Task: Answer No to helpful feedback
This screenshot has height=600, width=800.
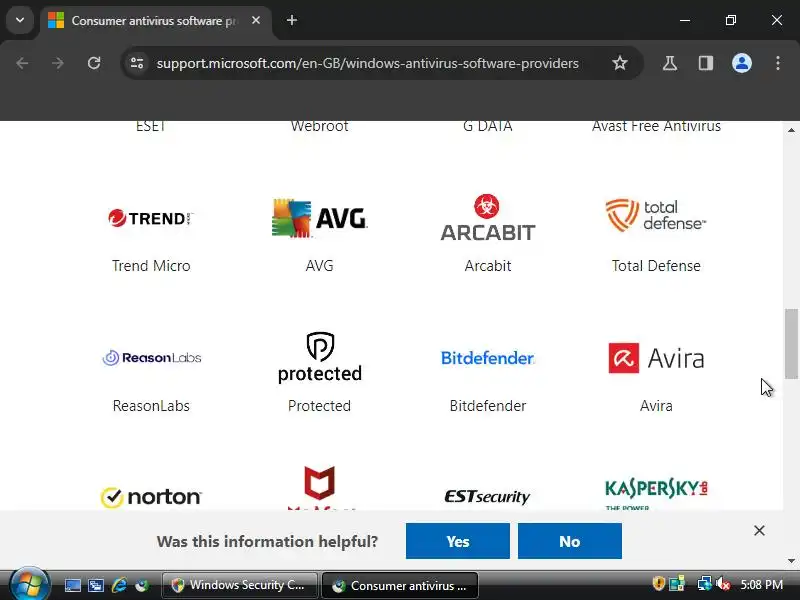Action: (570, 541)
